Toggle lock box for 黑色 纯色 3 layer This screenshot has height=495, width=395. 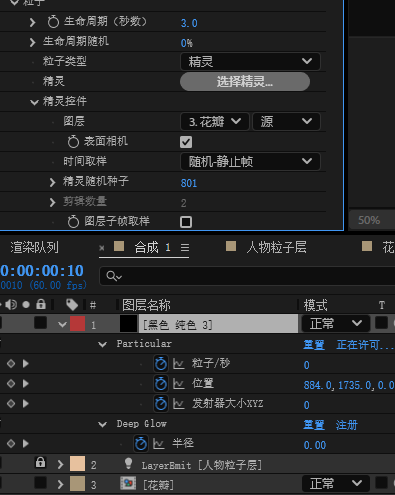tap(41, 323)
